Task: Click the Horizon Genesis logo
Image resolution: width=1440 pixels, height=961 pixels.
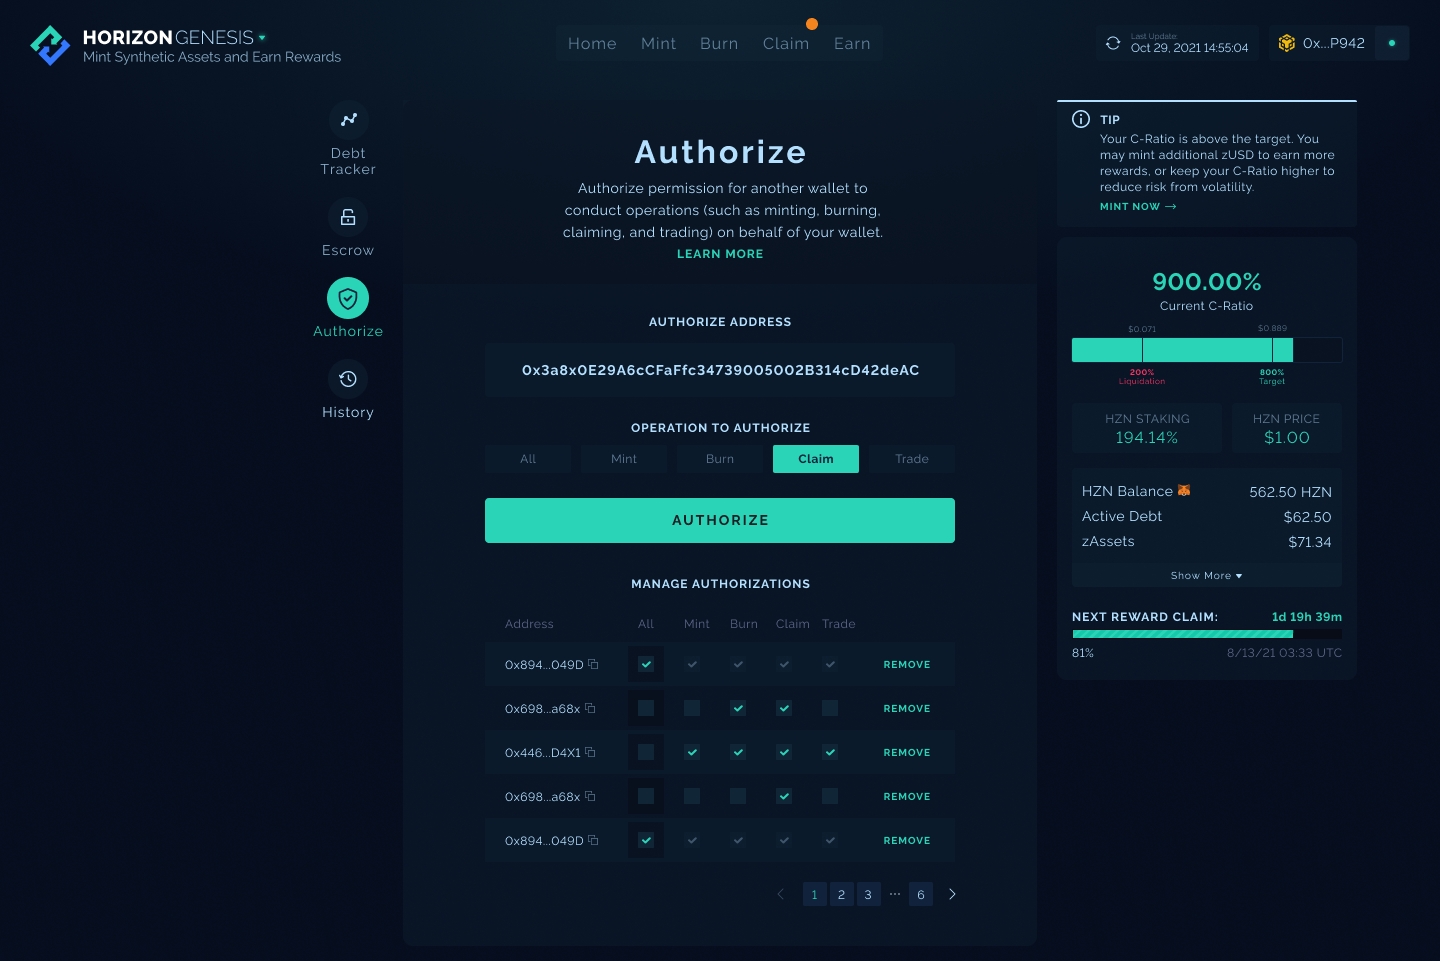Action: [x=50, y=45]
